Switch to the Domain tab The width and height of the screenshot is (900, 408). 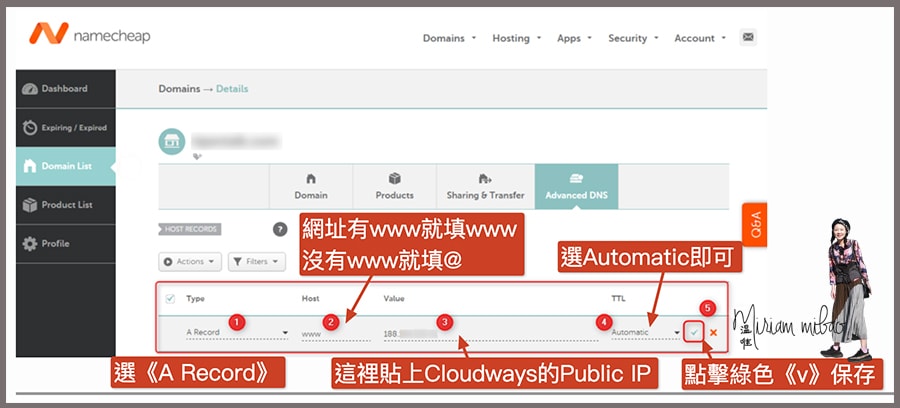point(311,186)
